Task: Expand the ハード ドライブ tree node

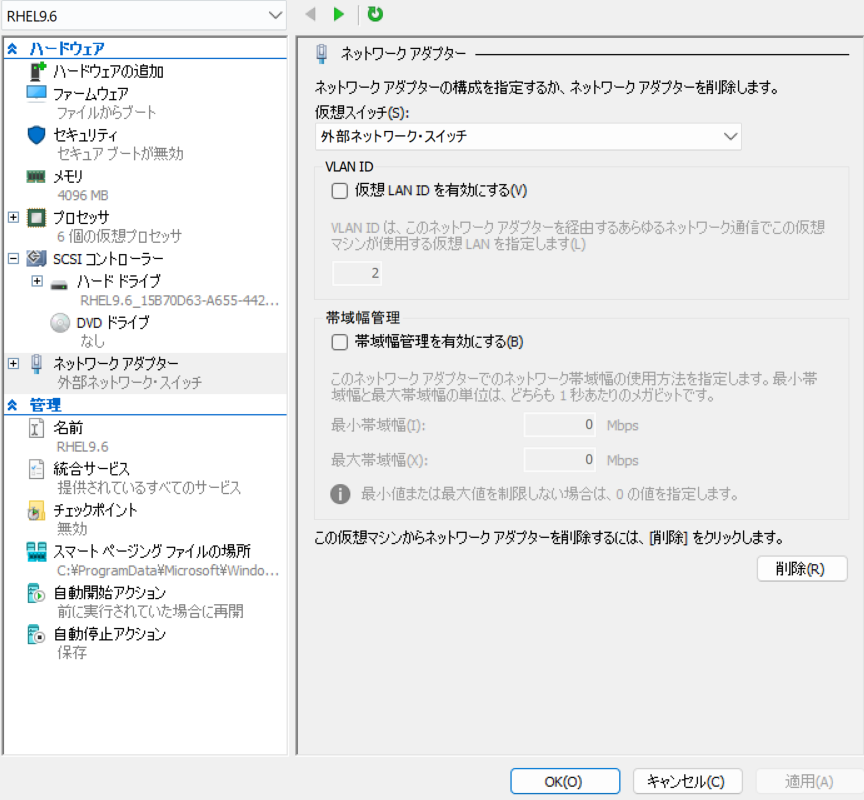Action: click(x=37, y=281)
